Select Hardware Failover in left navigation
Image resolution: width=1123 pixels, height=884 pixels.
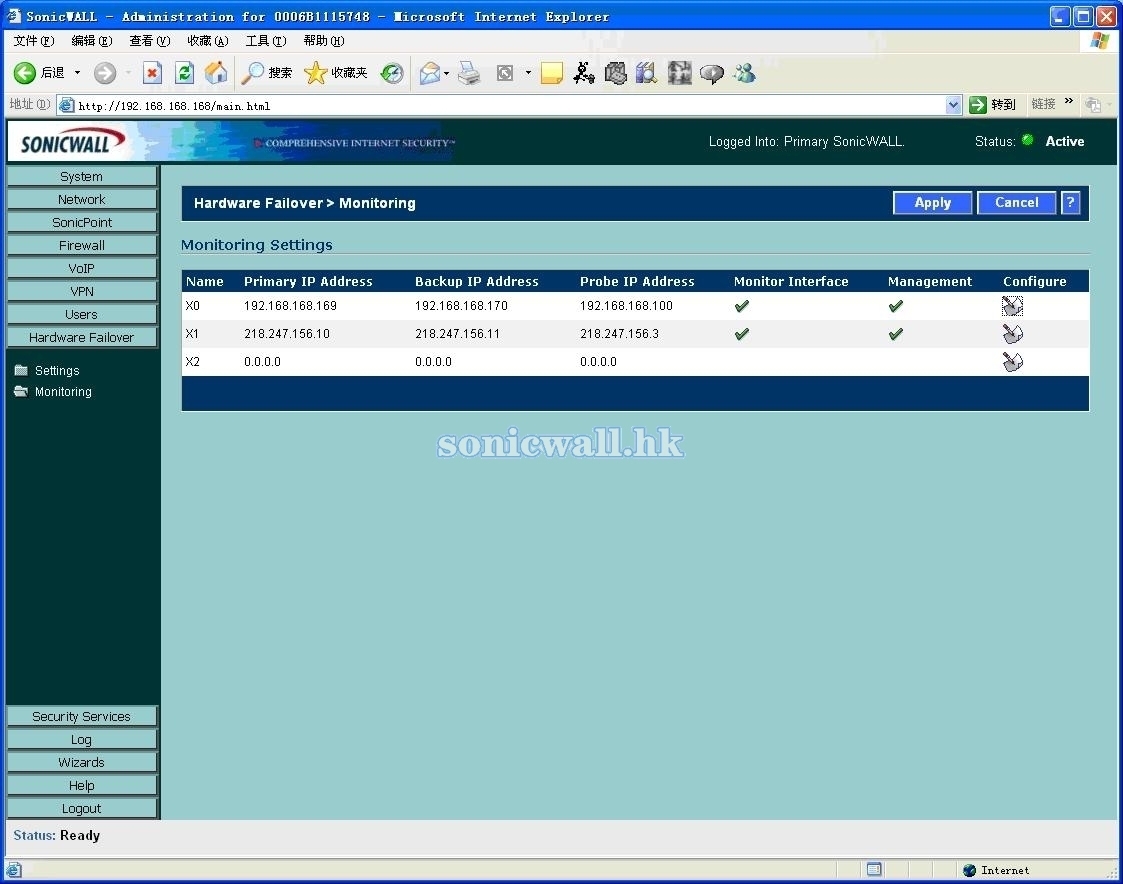pyautogui.click(x=82, y=337)
